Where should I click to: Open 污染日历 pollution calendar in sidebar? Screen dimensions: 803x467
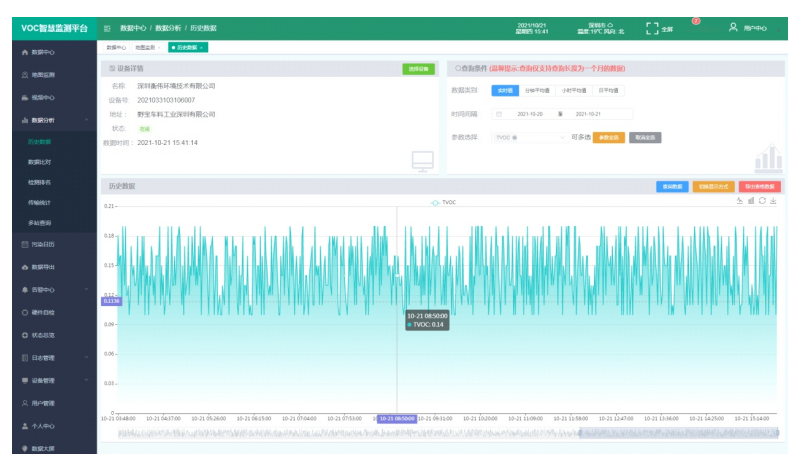point(54,244)
